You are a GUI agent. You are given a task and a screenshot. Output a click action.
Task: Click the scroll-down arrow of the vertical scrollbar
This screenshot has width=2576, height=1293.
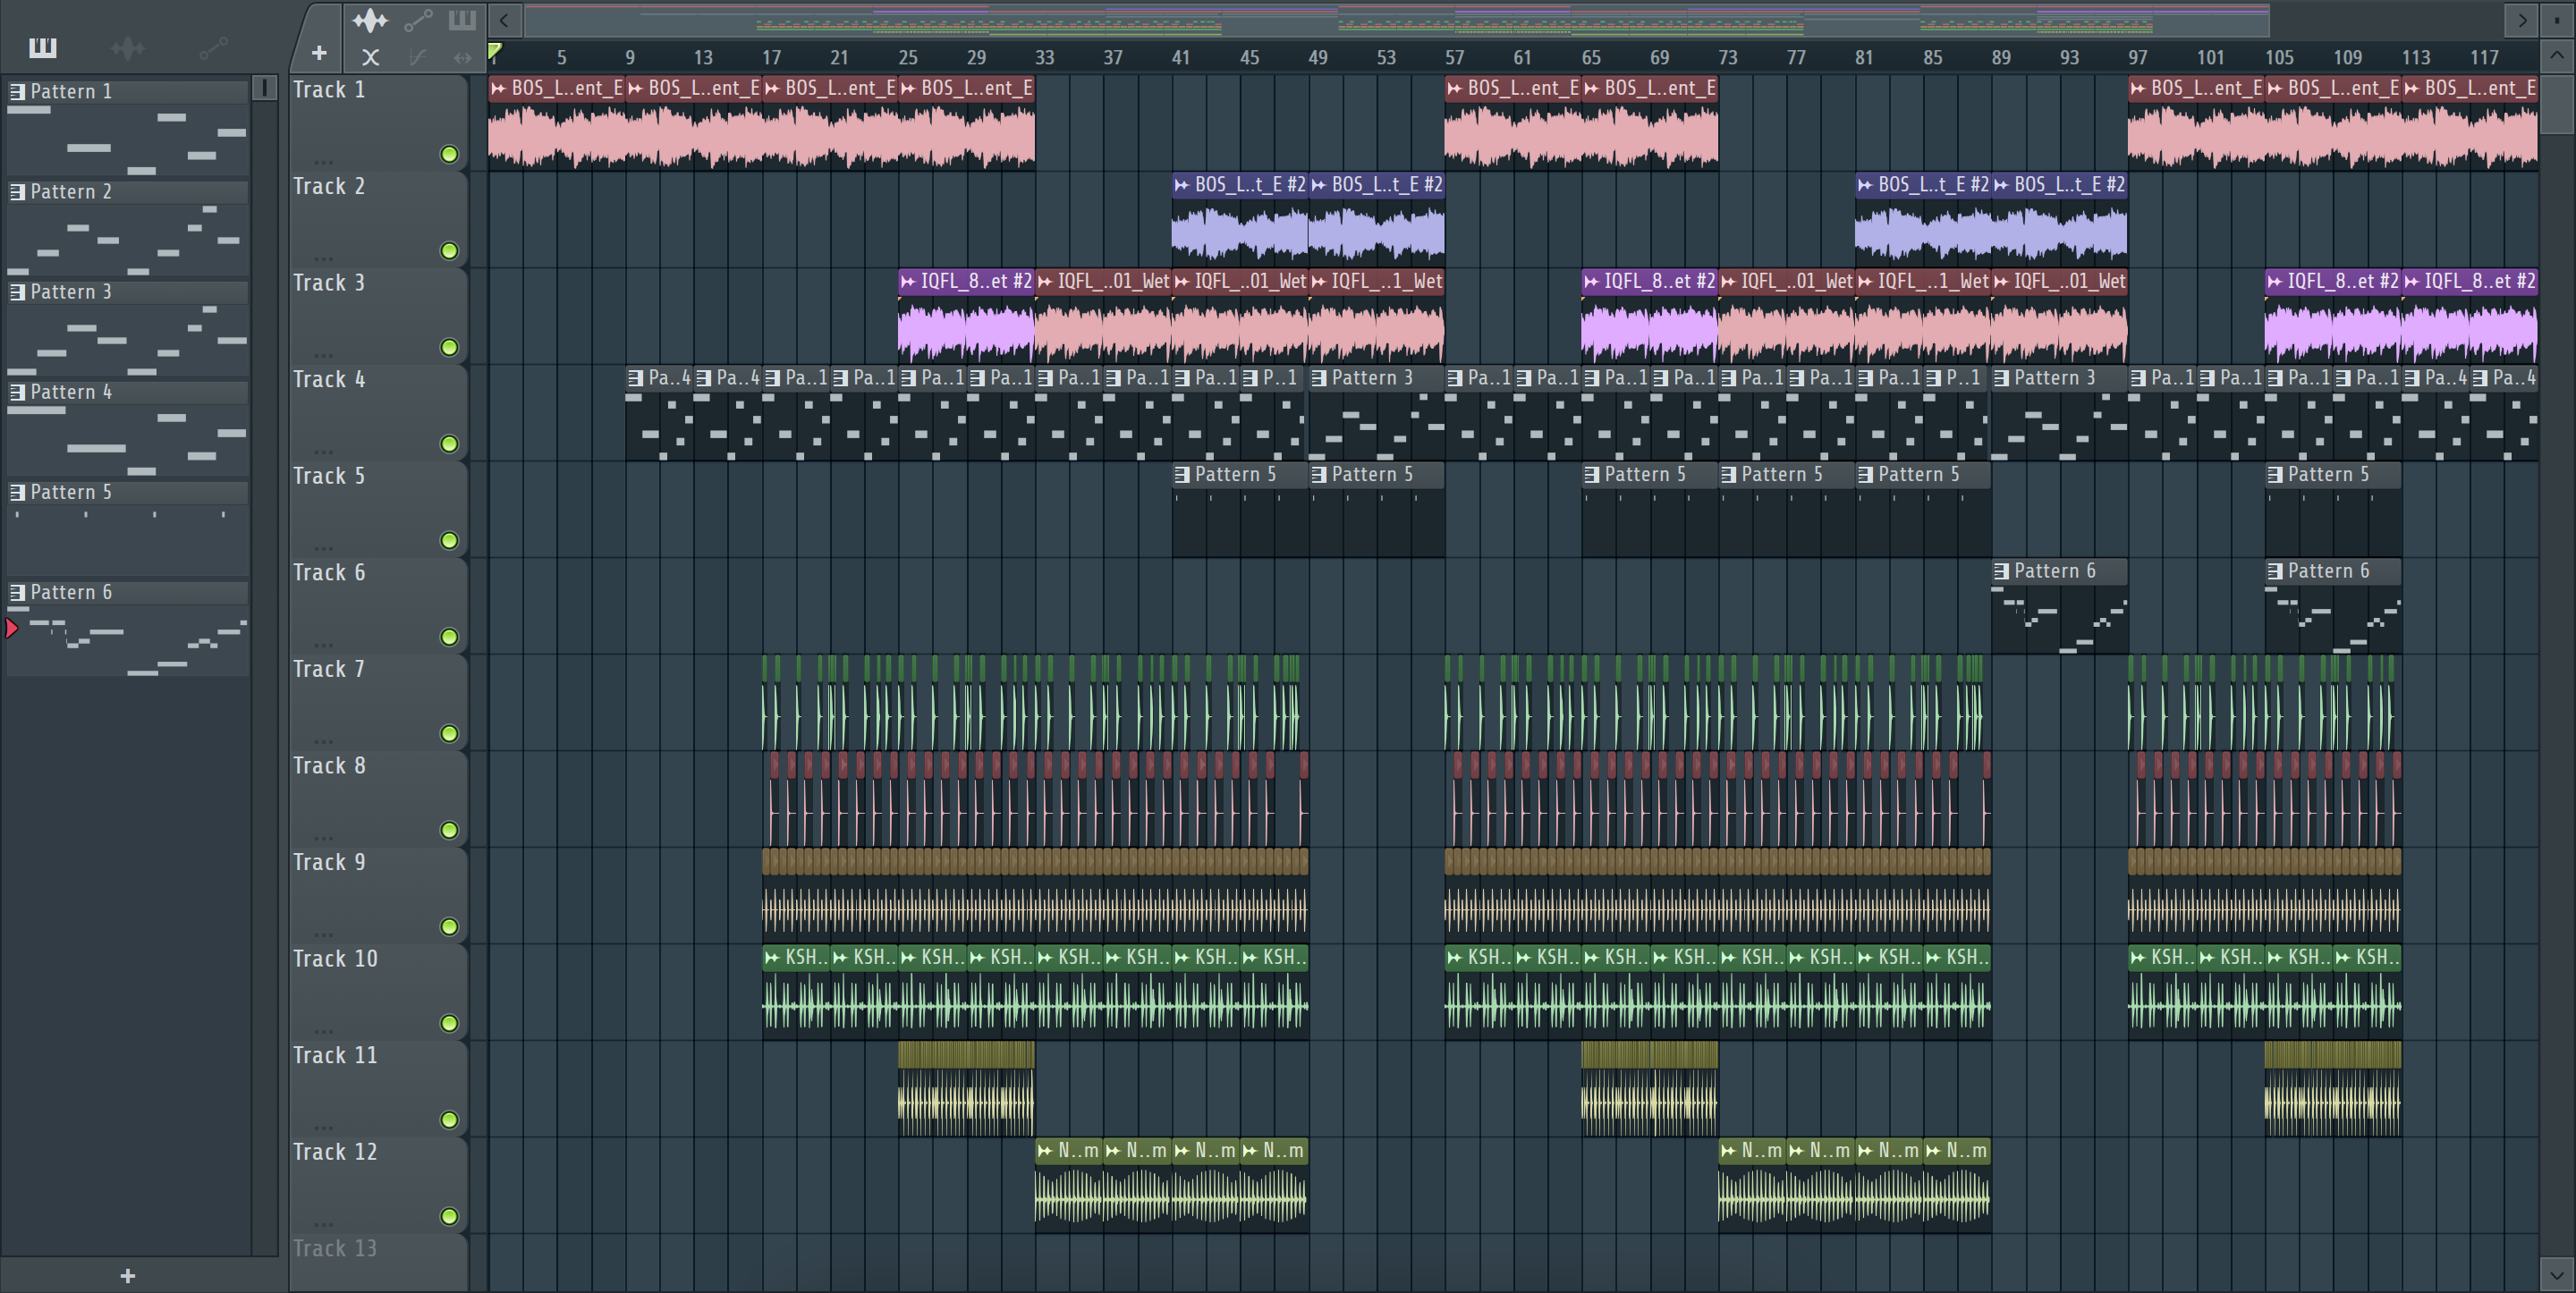coord(2557,1275)
